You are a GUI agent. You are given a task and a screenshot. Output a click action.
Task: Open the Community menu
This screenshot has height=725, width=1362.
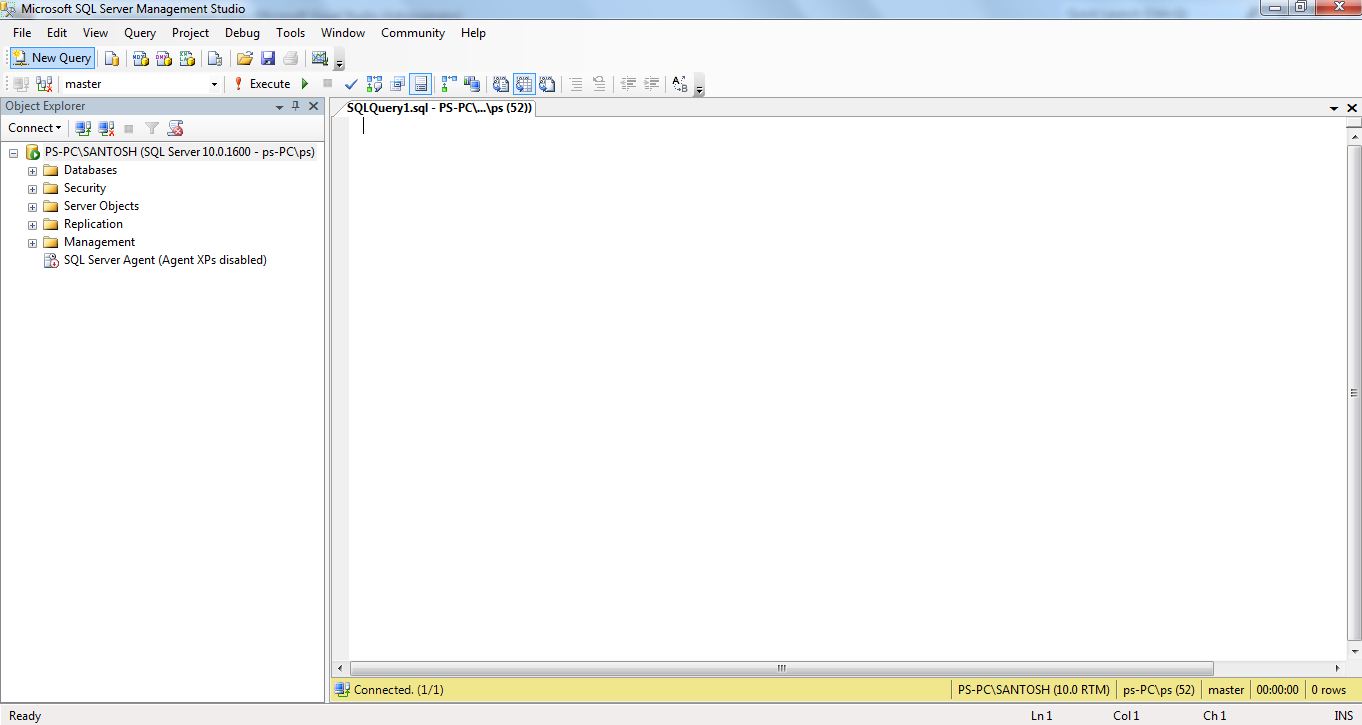tap(413, 33)
